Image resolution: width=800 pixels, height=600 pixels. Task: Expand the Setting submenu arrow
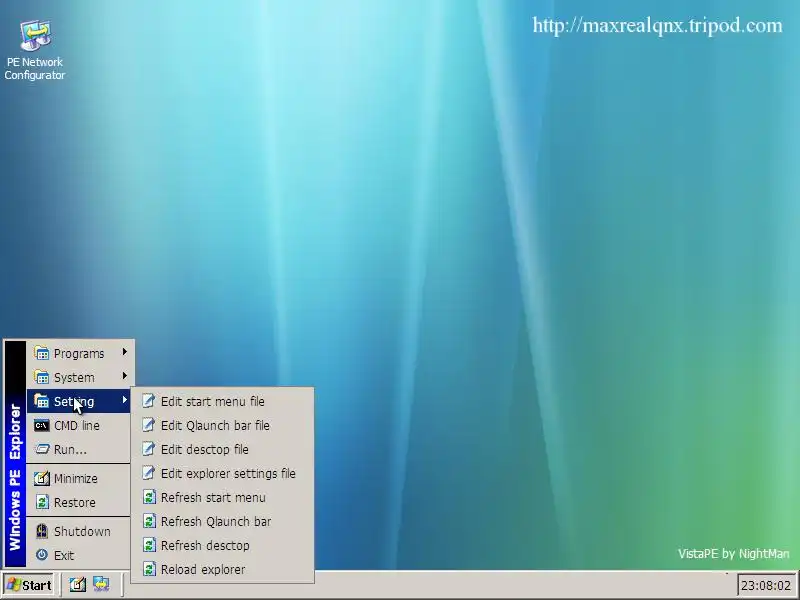click(124, 399)
